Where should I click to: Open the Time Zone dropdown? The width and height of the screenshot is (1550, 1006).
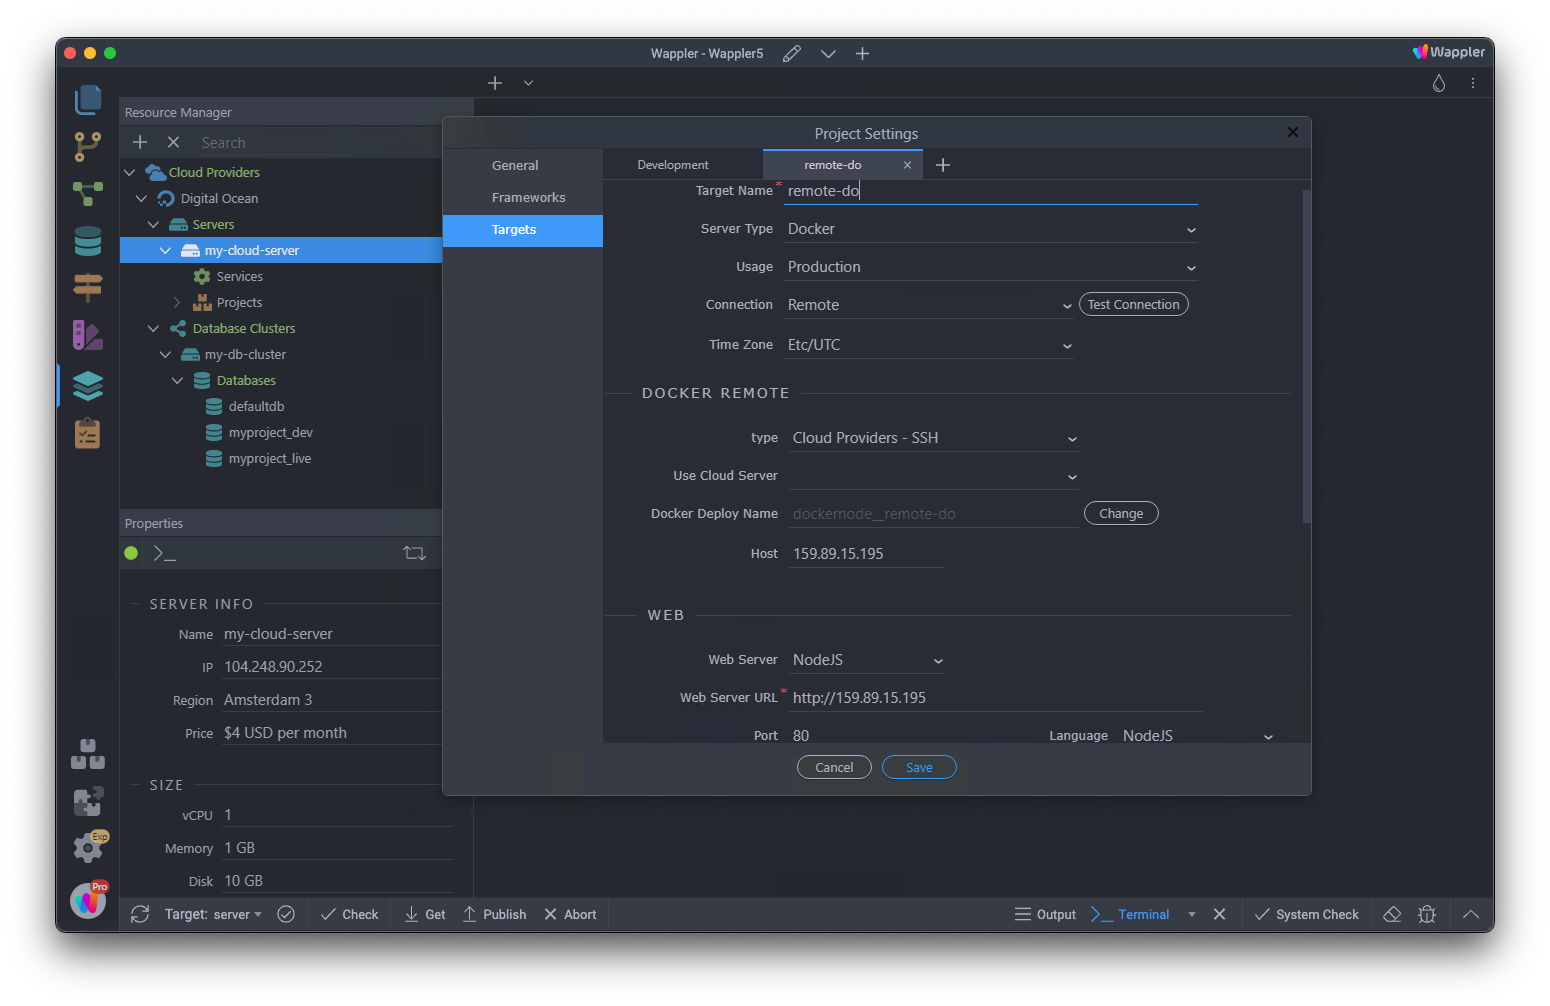(929, 346)
